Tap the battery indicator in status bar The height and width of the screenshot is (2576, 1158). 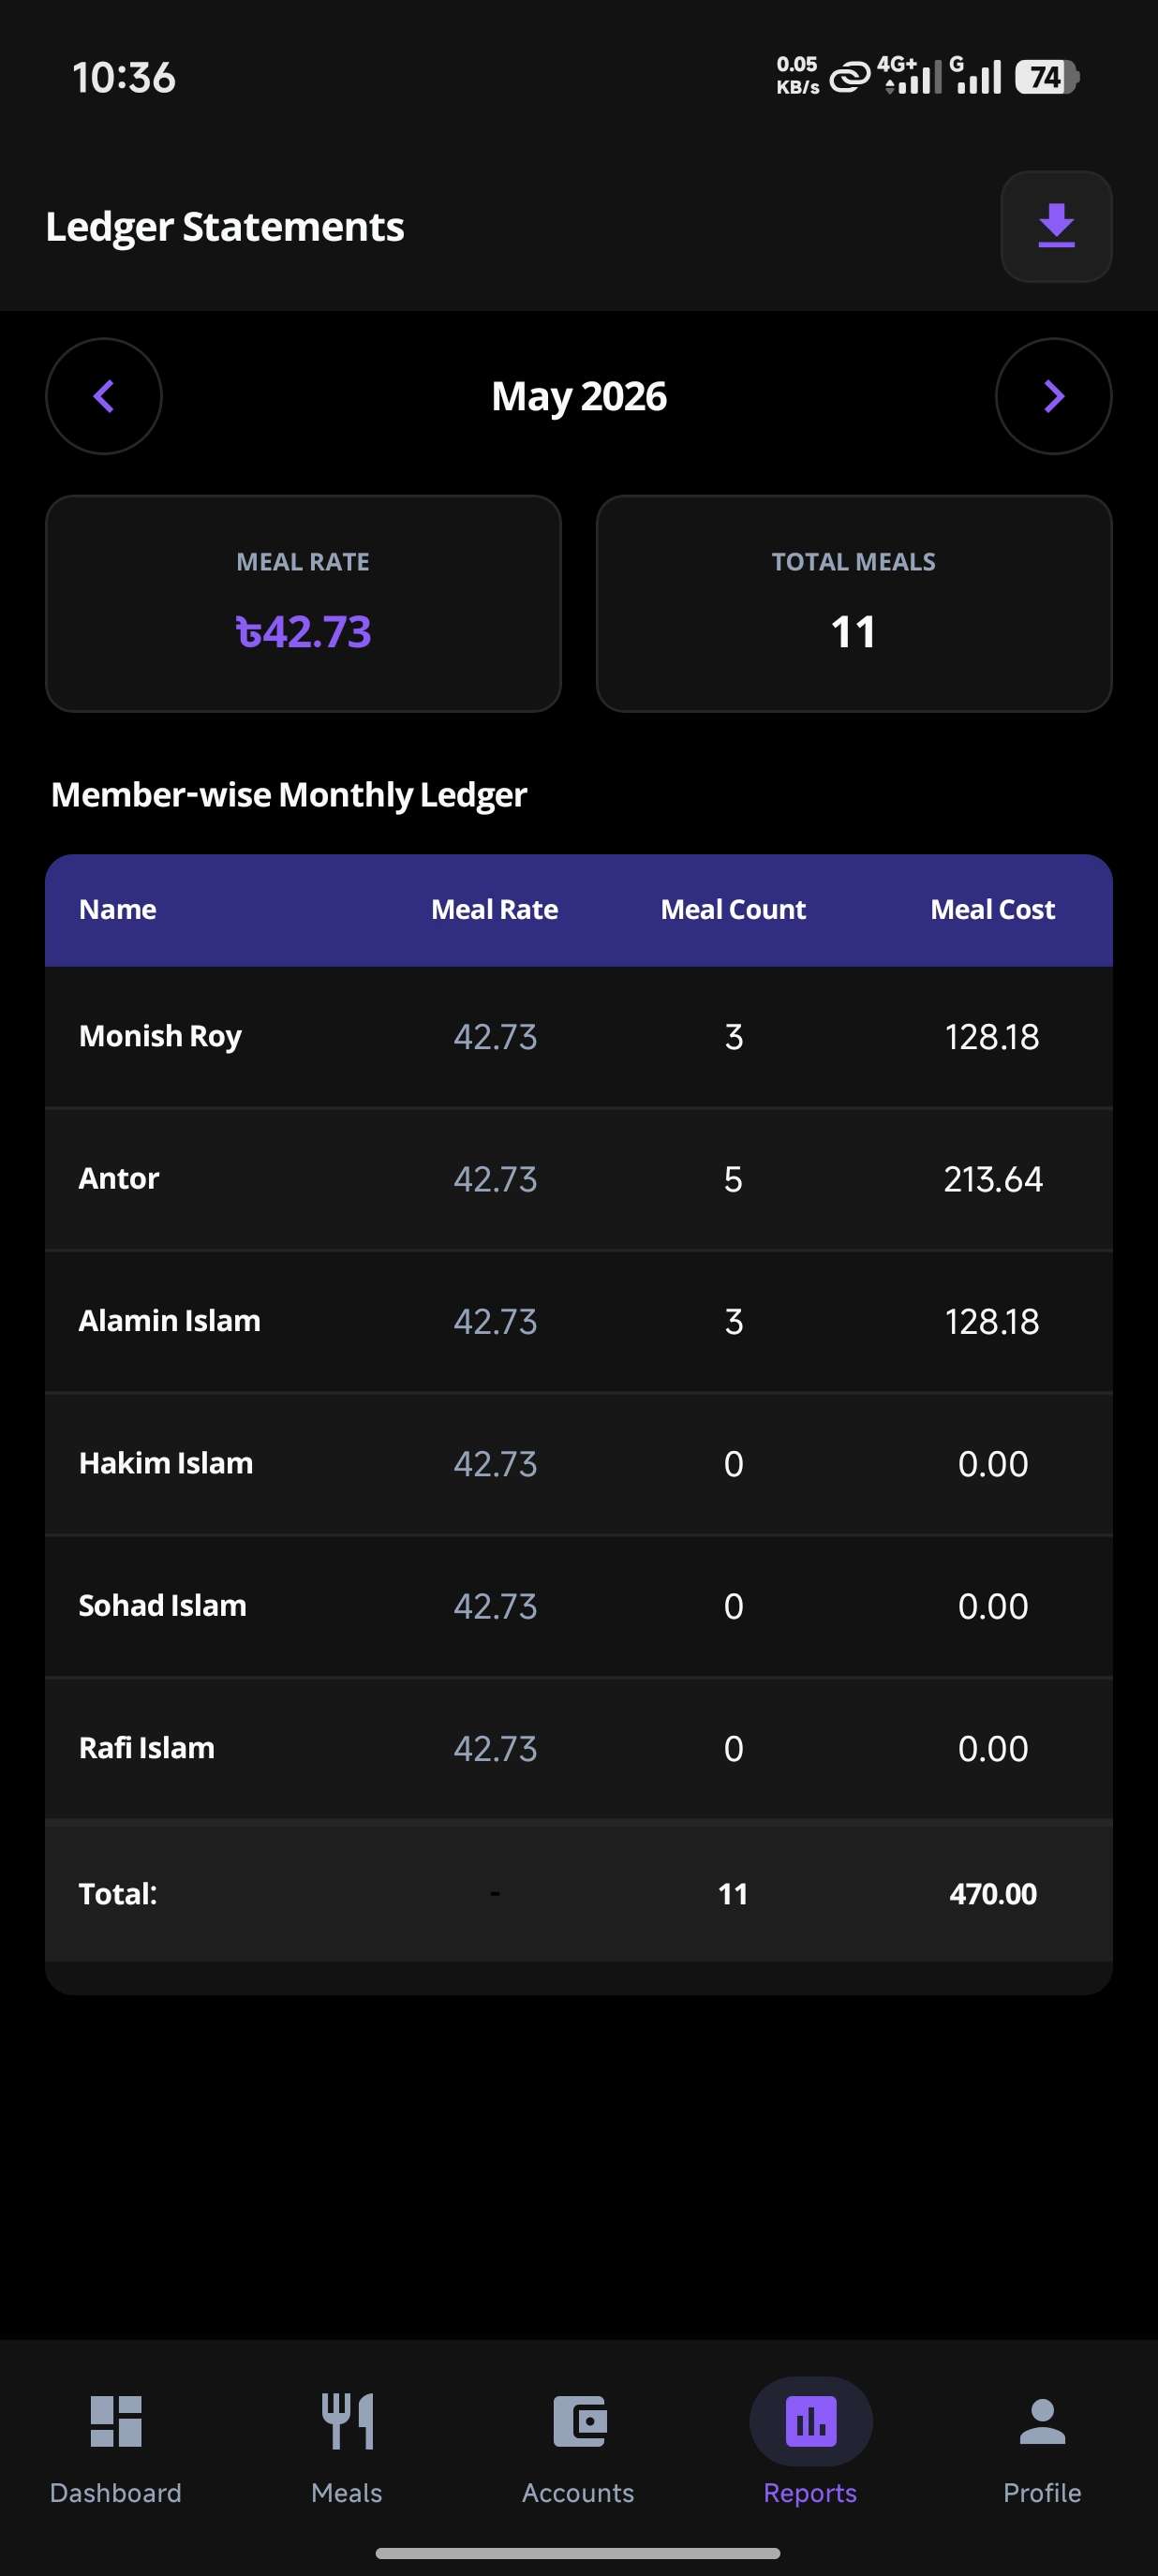click(1047, 77)
